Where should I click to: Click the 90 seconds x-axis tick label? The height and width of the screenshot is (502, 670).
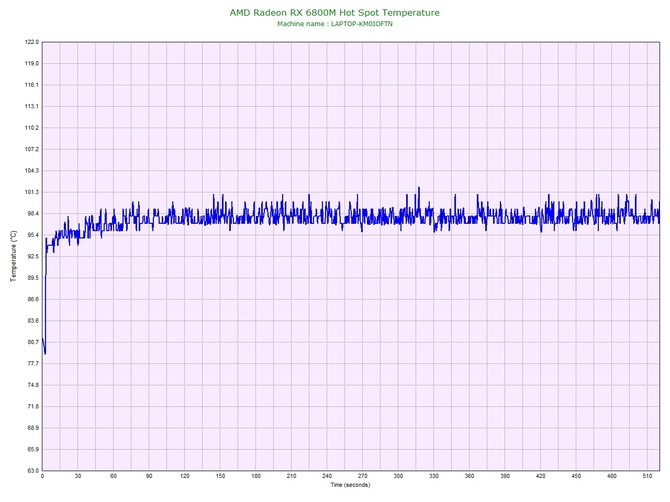point(149,476)
